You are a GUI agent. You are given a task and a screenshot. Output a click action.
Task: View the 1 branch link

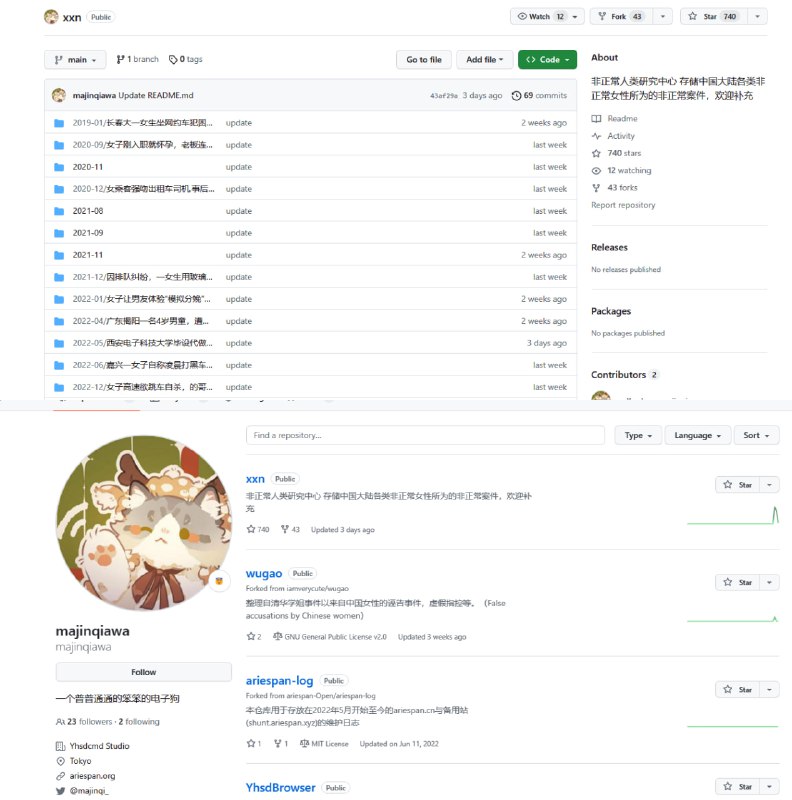138,59
